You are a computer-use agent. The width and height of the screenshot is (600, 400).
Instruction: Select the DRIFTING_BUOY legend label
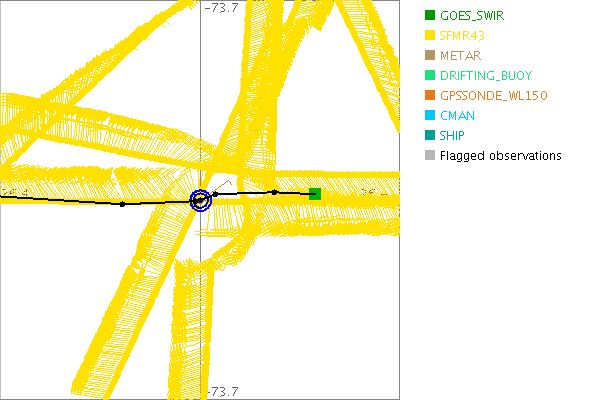point(486,76)
